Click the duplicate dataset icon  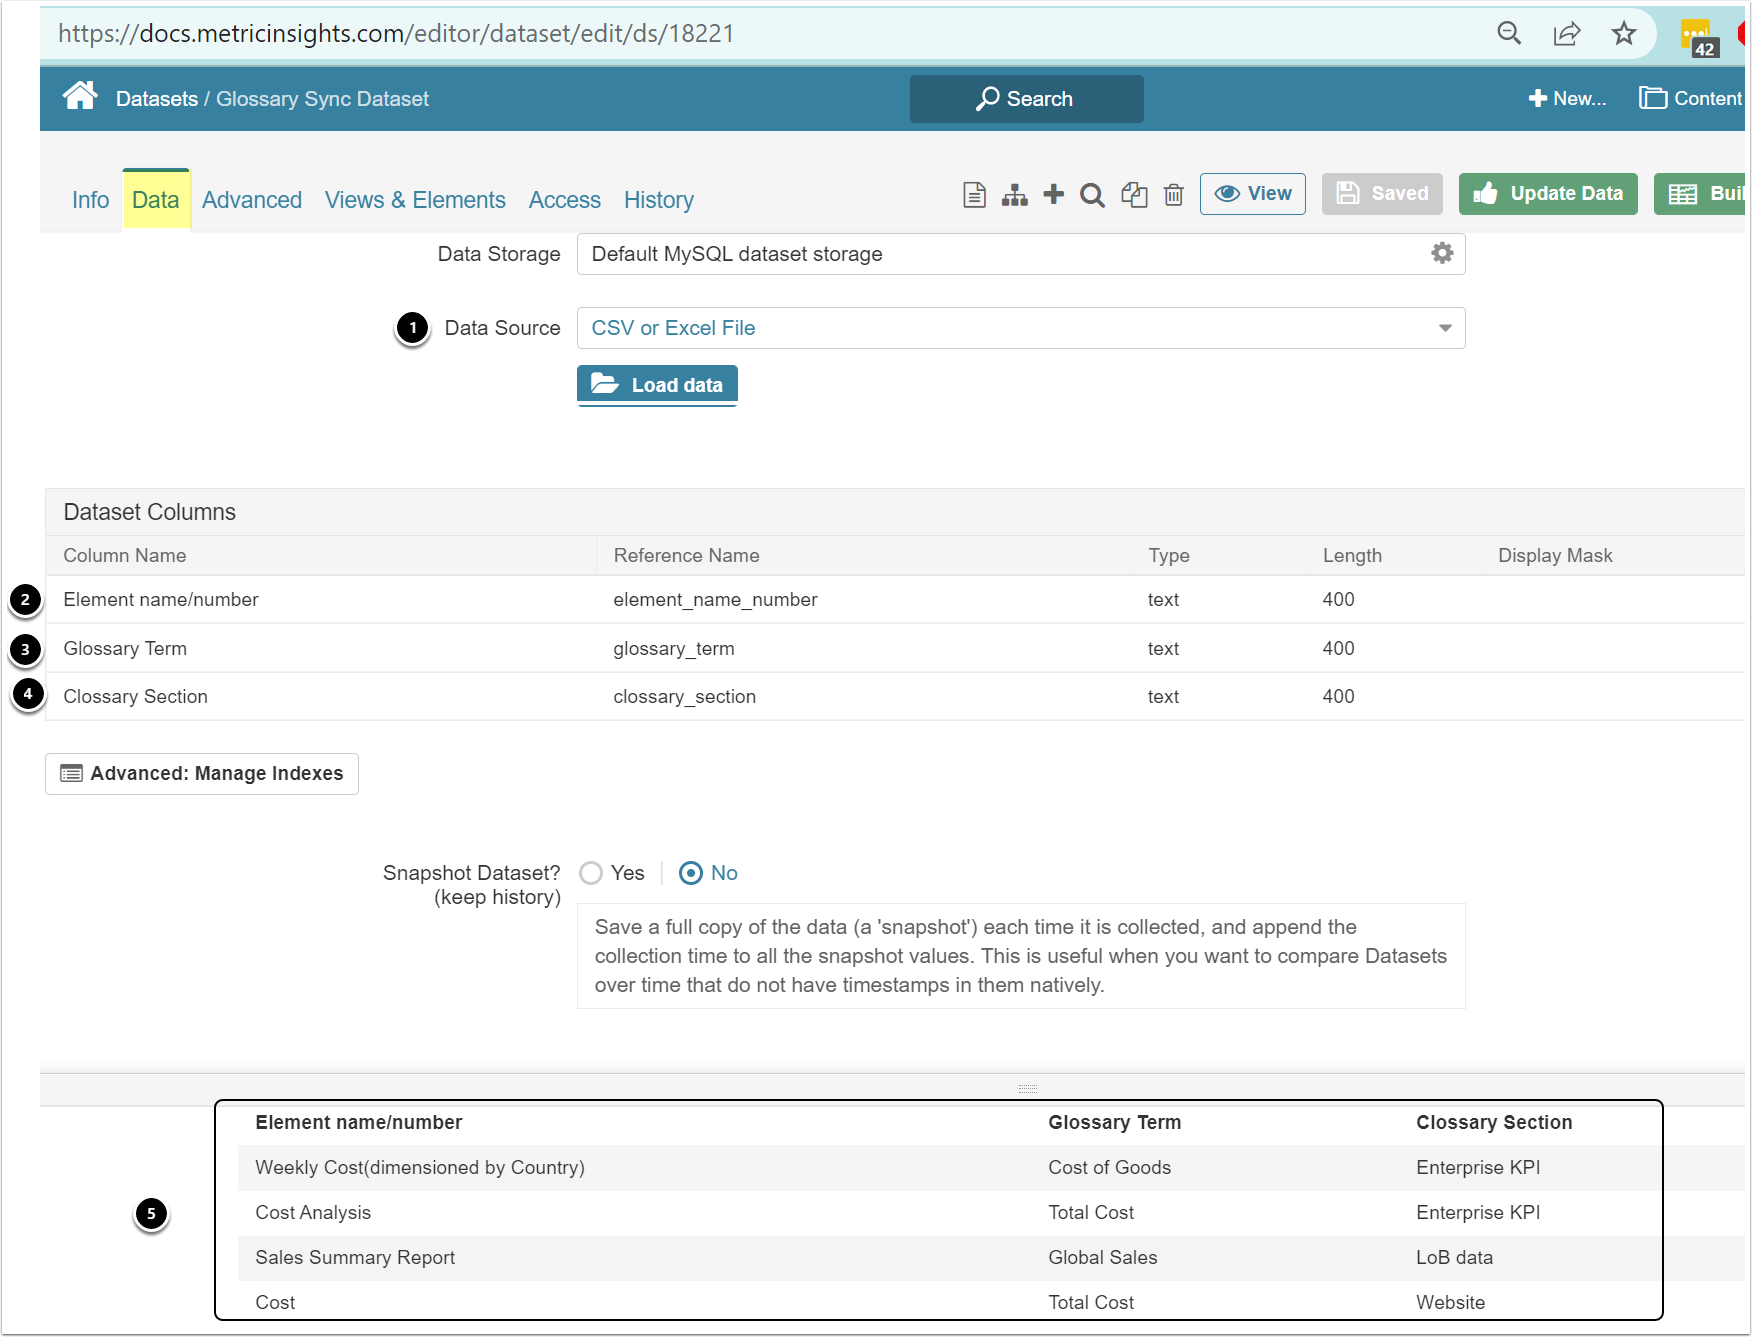pyautogui.click(x=1134, y=194)
